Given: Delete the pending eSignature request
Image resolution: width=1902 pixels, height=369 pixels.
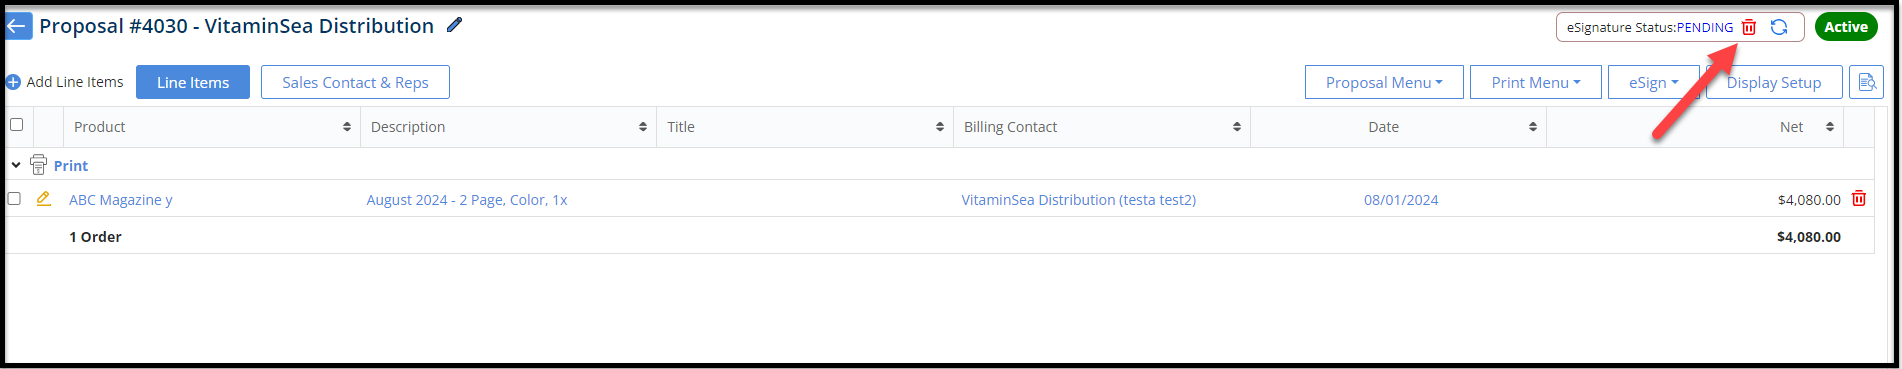Looking at the screenshot, I should tap(1749, 27).
